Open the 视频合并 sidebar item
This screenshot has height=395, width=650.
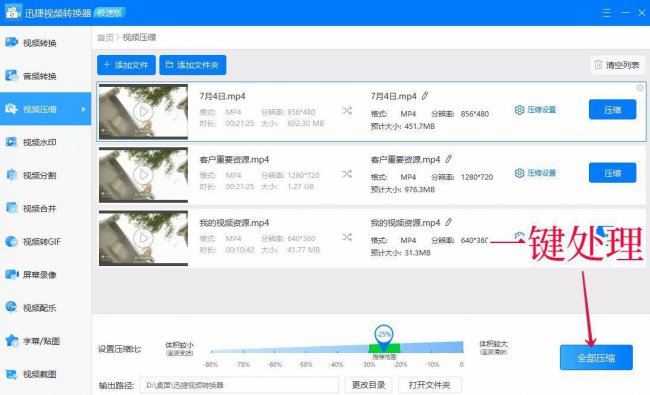tap(45, 208)
